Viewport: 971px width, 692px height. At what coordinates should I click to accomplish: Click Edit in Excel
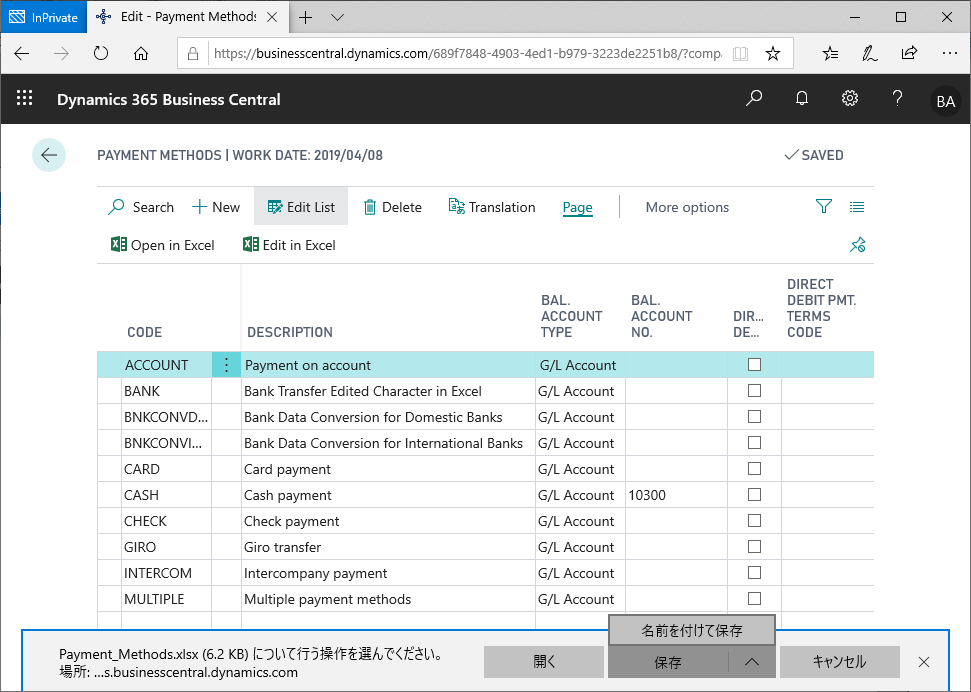(x=289, y=245)
